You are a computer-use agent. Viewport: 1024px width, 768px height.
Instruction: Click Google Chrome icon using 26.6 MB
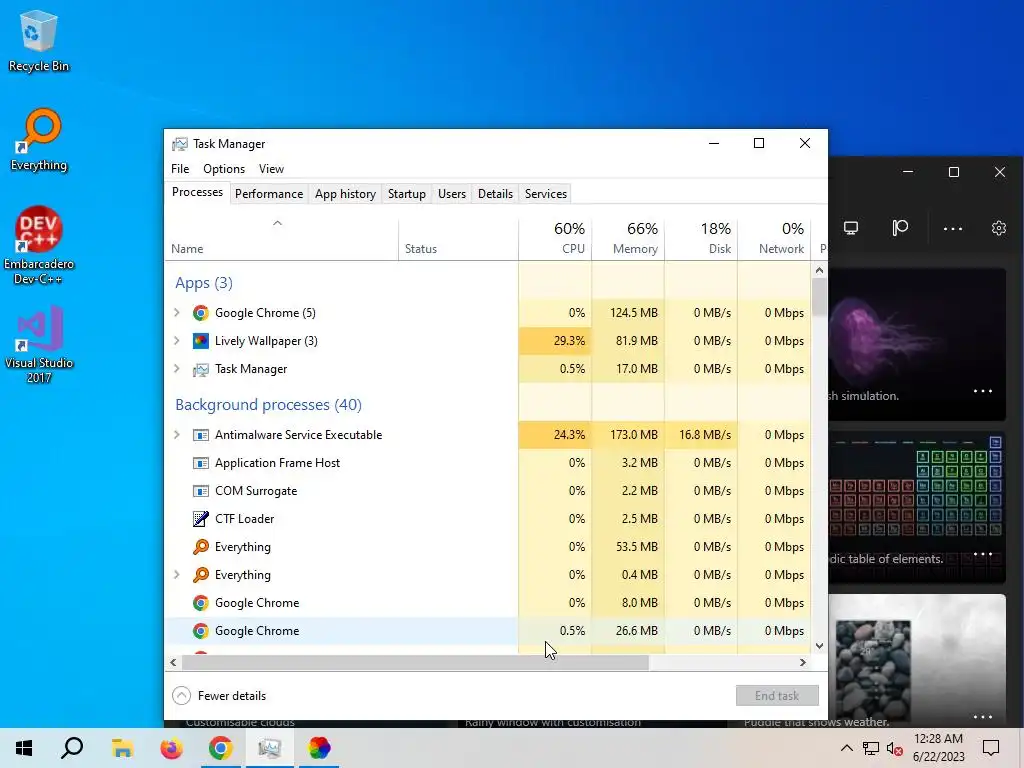(200, 631)
